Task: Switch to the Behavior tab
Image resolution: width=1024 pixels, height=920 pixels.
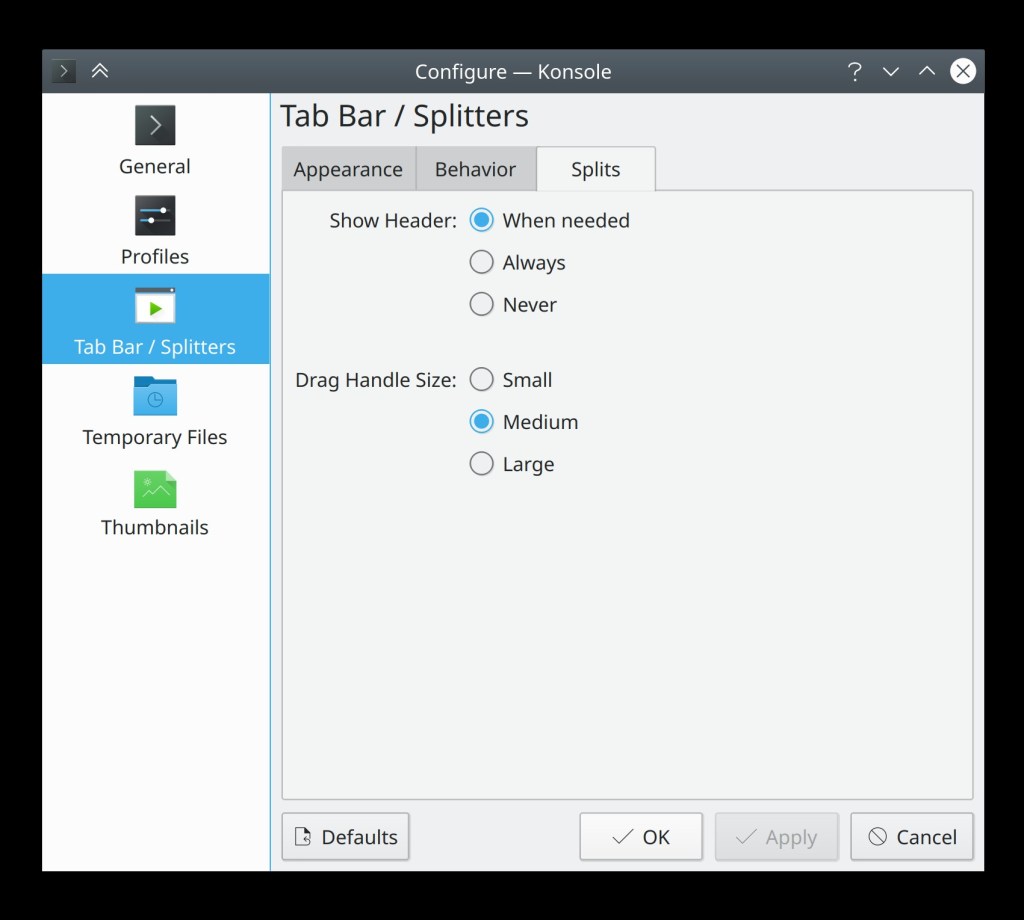Action: [475, 169]
